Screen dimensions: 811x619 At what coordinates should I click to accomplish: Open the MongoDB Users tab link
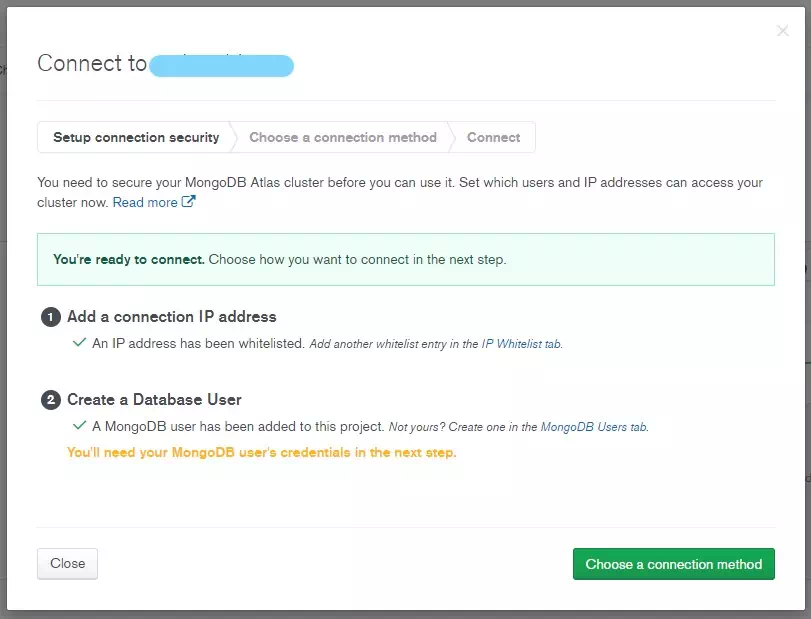click(594, 427)
